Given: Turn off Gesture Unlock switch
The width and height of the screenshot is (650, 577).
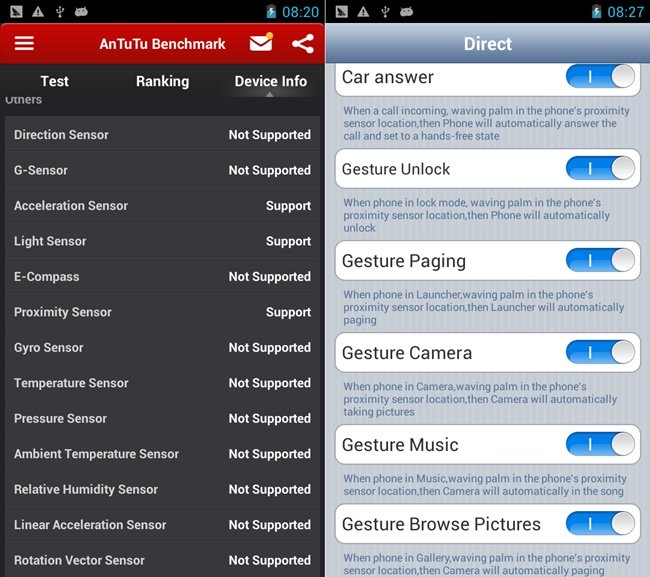Looking at the screenshot, I should click(600, 169).
